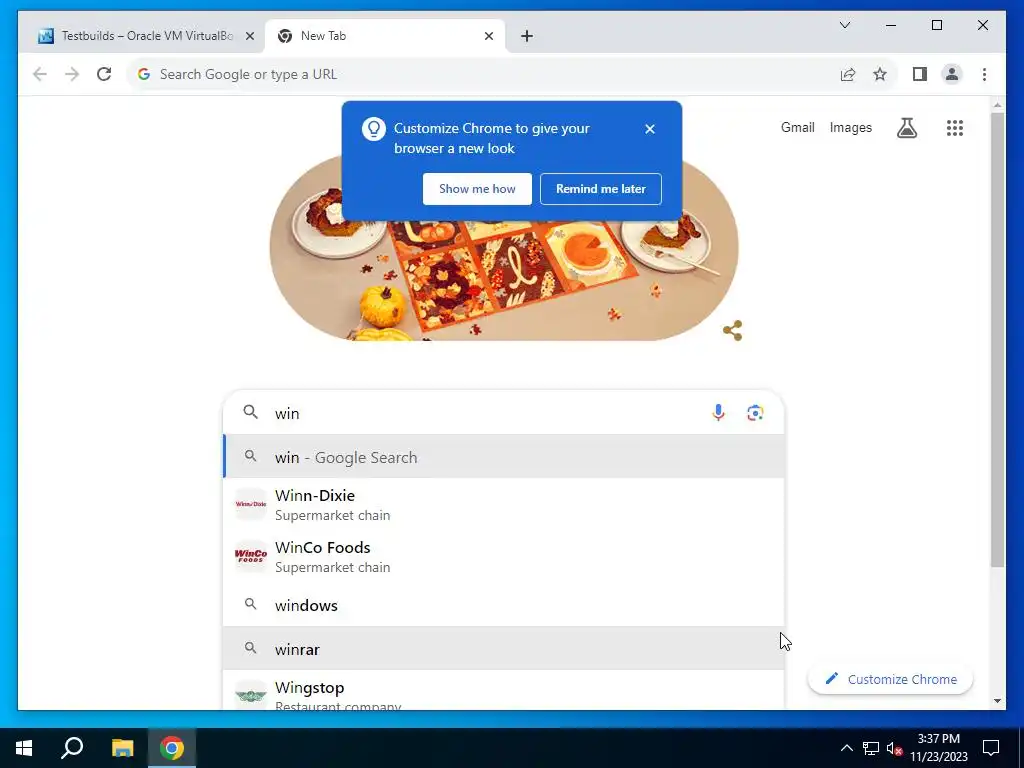1024x768 pixels.
Task: Open the tab search chevron
Action: [844, 25]
